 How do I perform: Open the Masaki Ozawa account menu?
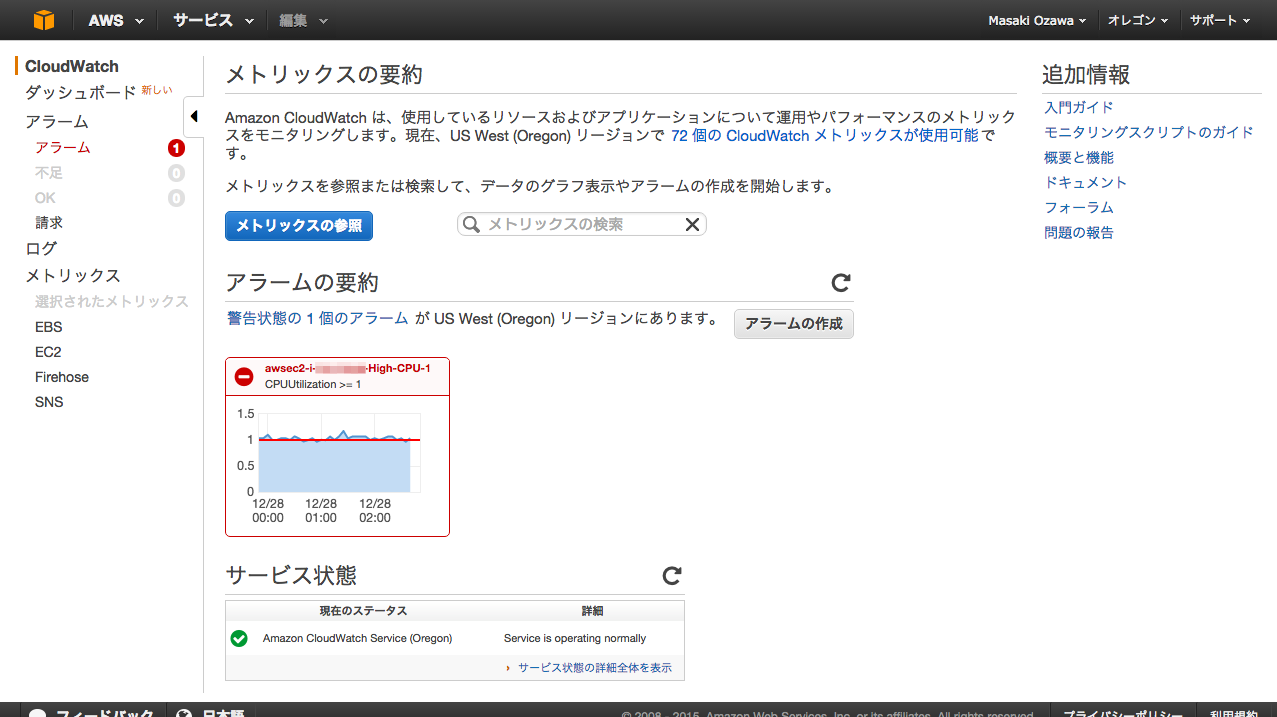(x=1037, y=20)
